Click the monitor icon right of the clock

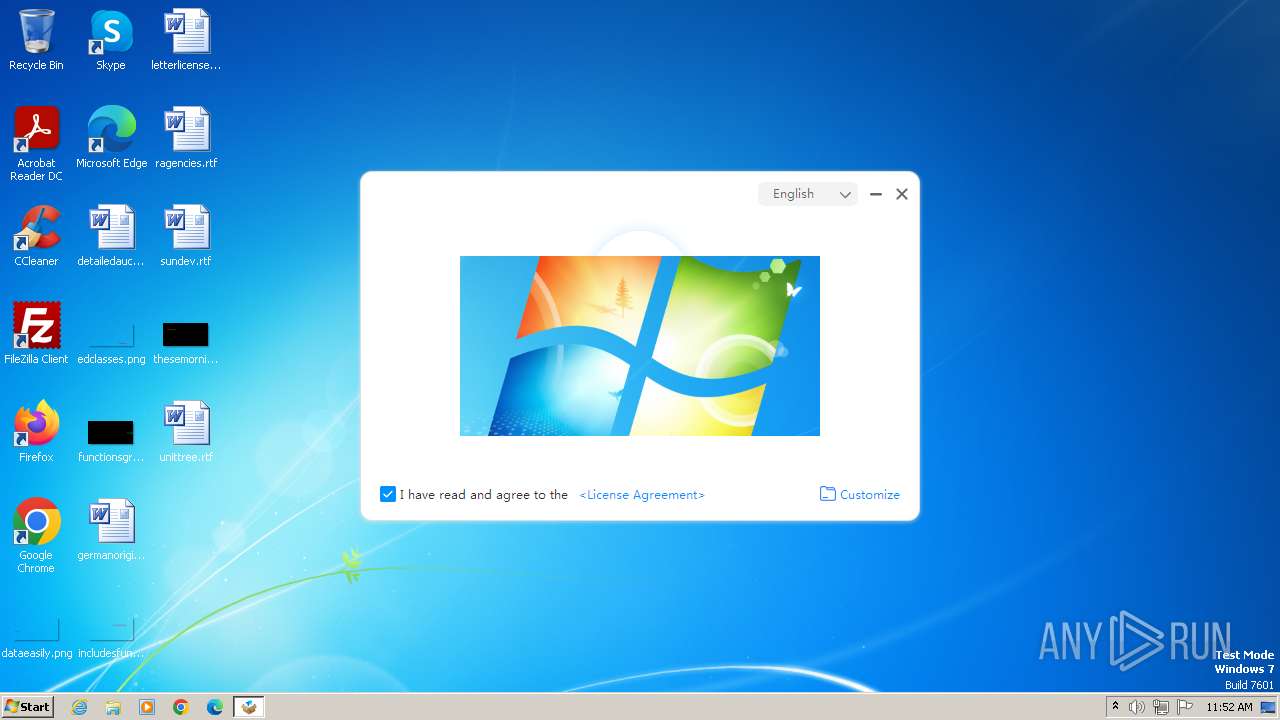click(x=1268, y=707)
